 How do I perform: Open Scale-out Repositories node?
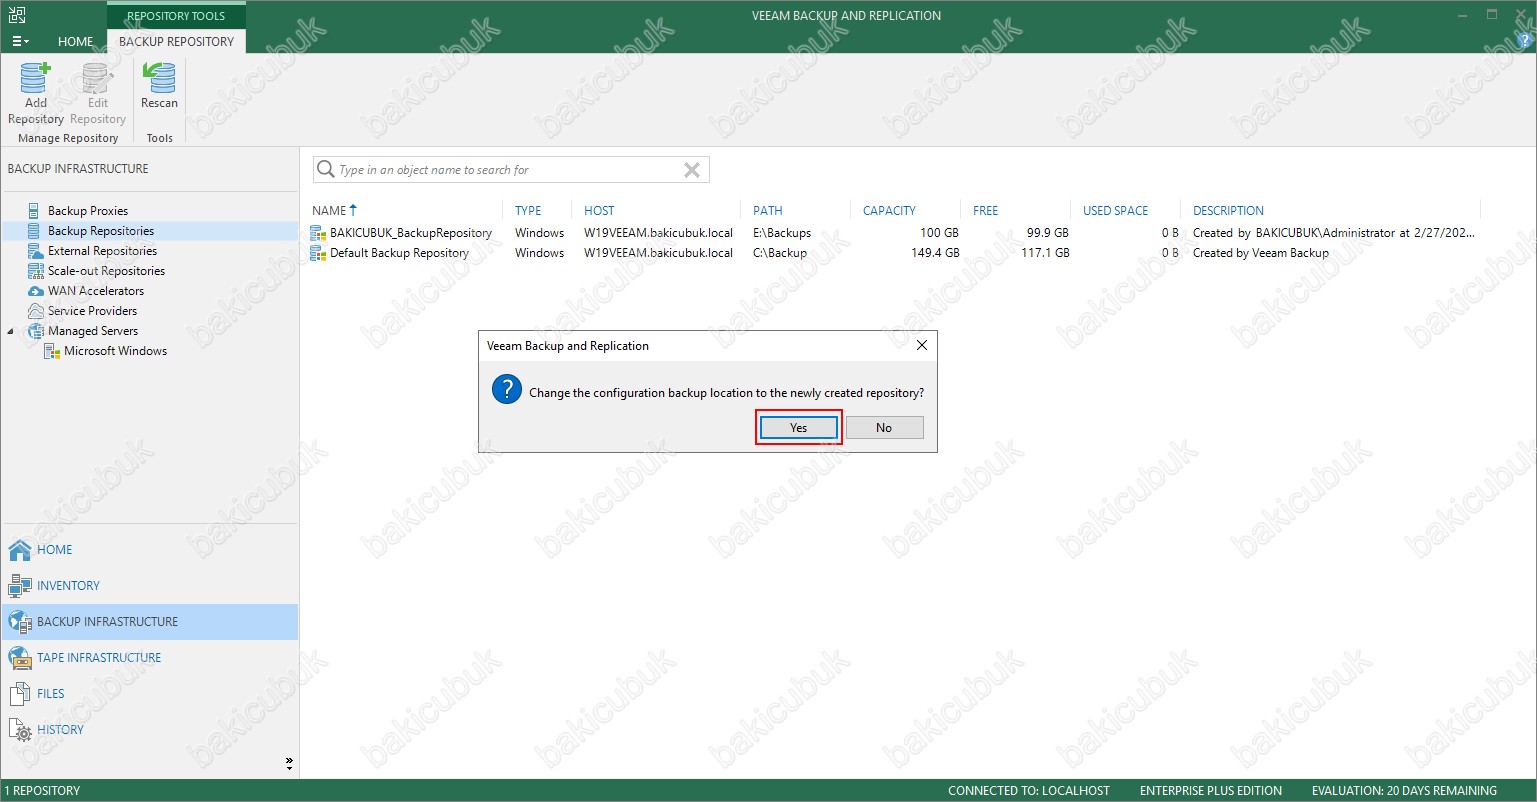(106, 271)
